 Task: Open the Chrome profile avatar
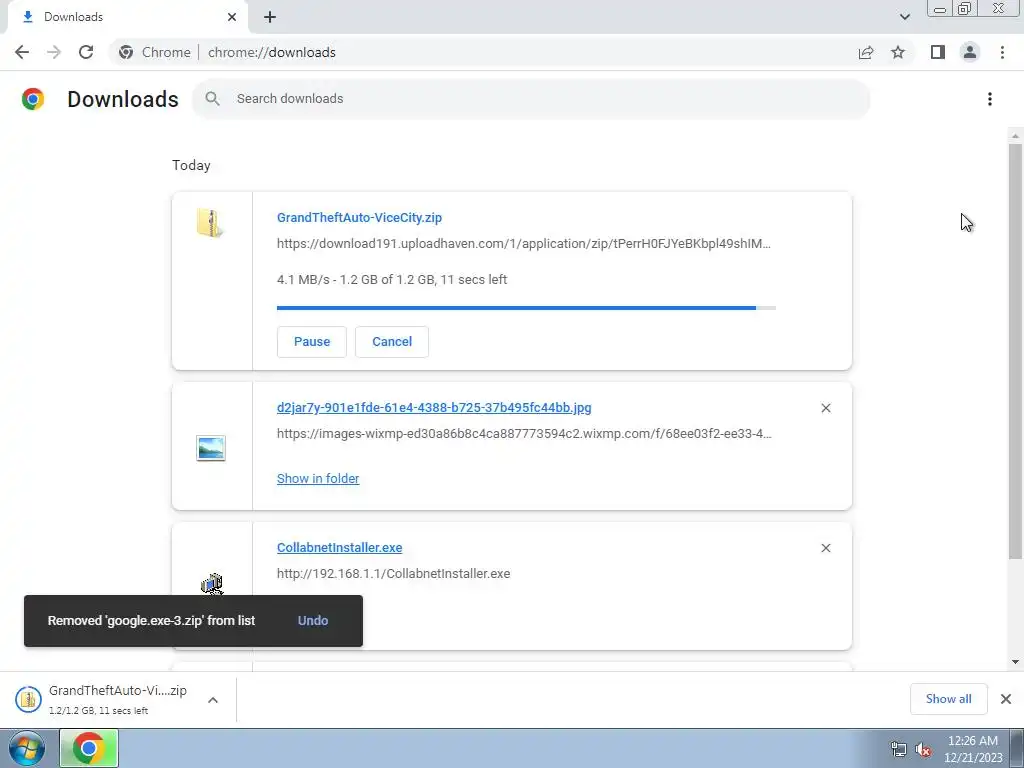coord(970,52)
